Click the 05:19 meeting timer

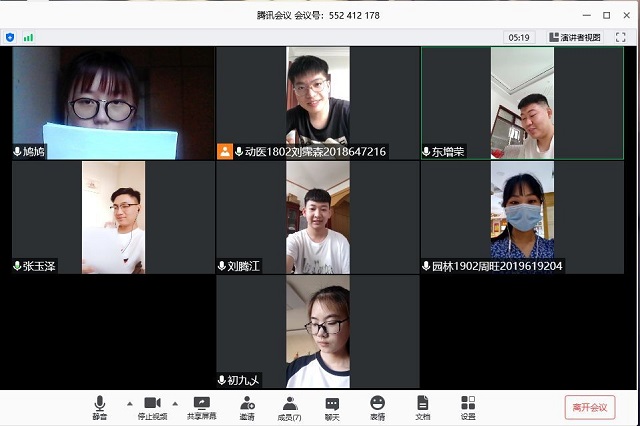(x=519, y=38)
